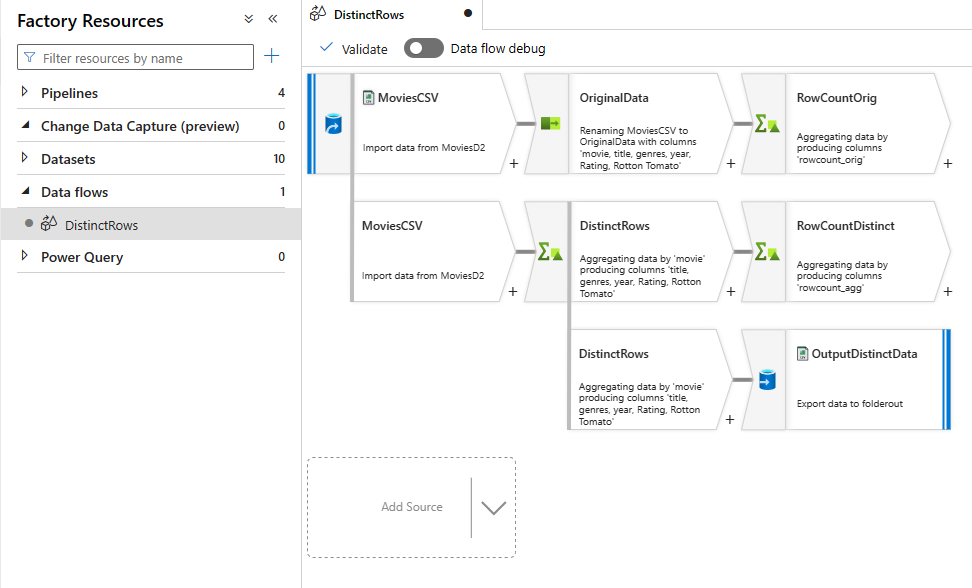Collapse the Factory Resources panel with chevrons
Image resolution: width=972 pixels, height=588 pixels.
(272, 18)
